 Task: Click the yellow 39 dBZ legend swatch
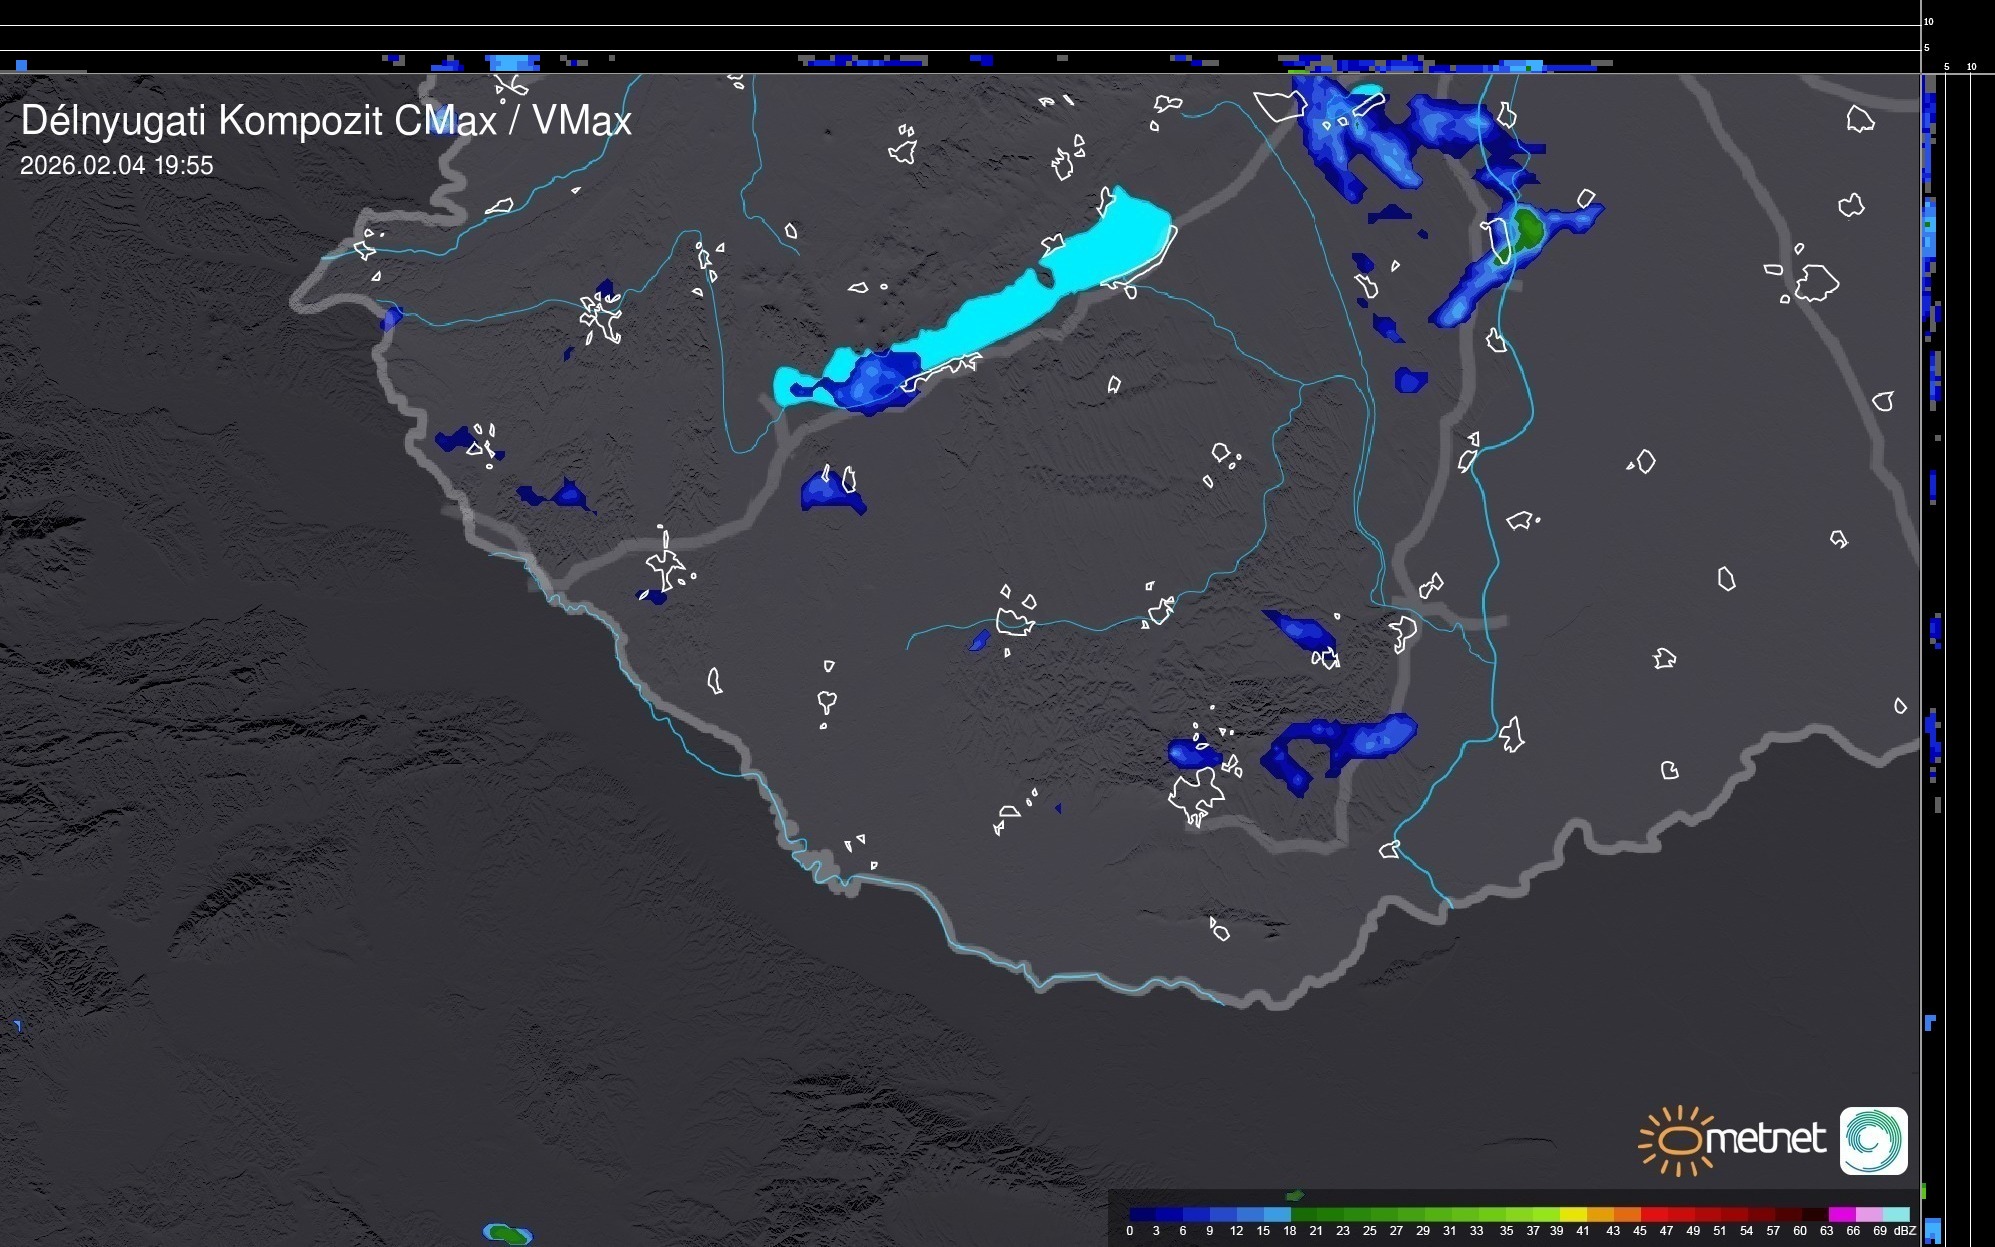pyautogui.click(x=1573, y=1214)
